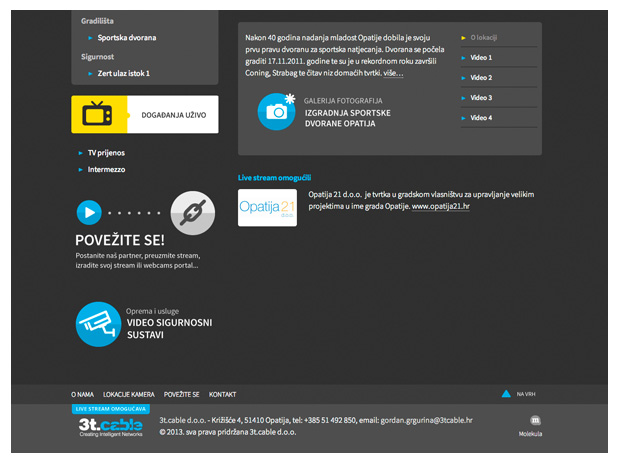This screenshot has width=620, height=460.
Task: Open the O NAMA footer menu
Action: coord(82,394)
